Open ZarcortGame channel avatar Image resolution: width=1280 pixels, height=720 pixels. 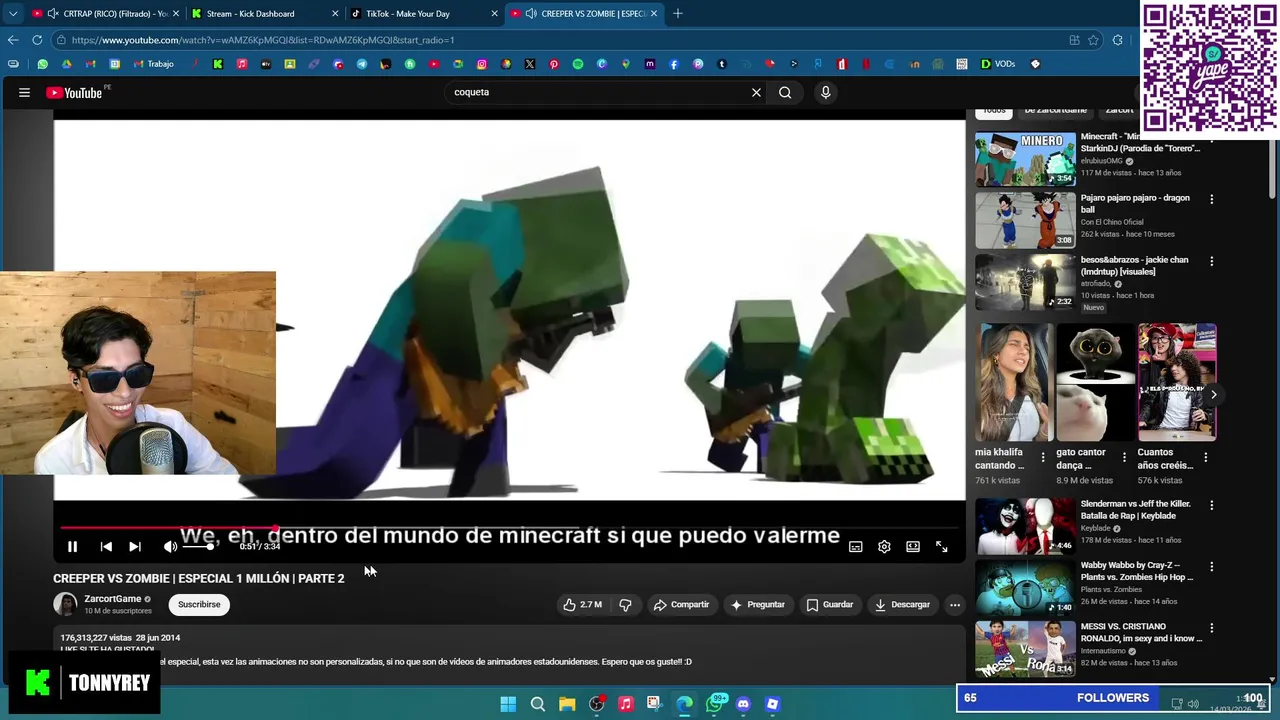point(65,605)
